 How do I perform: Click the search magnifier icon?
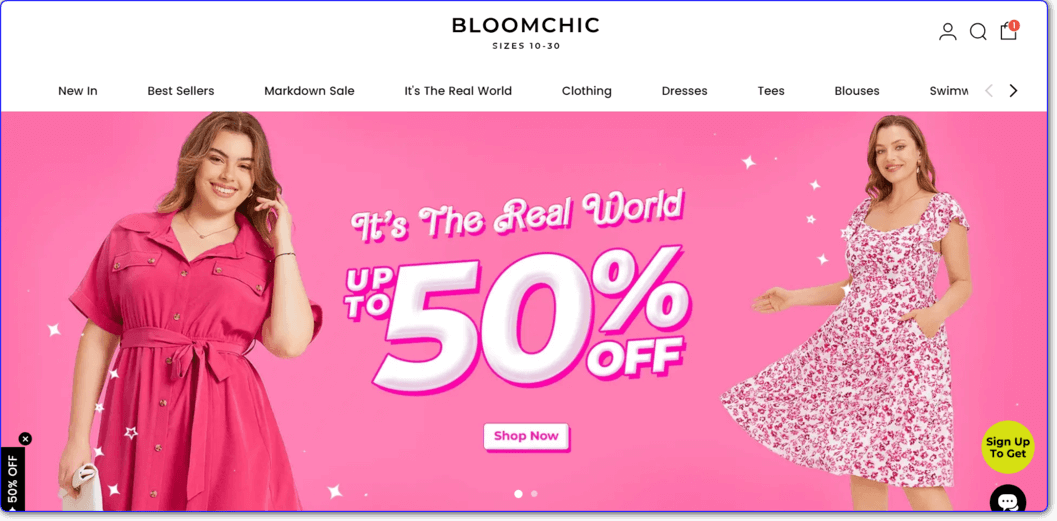978,32
